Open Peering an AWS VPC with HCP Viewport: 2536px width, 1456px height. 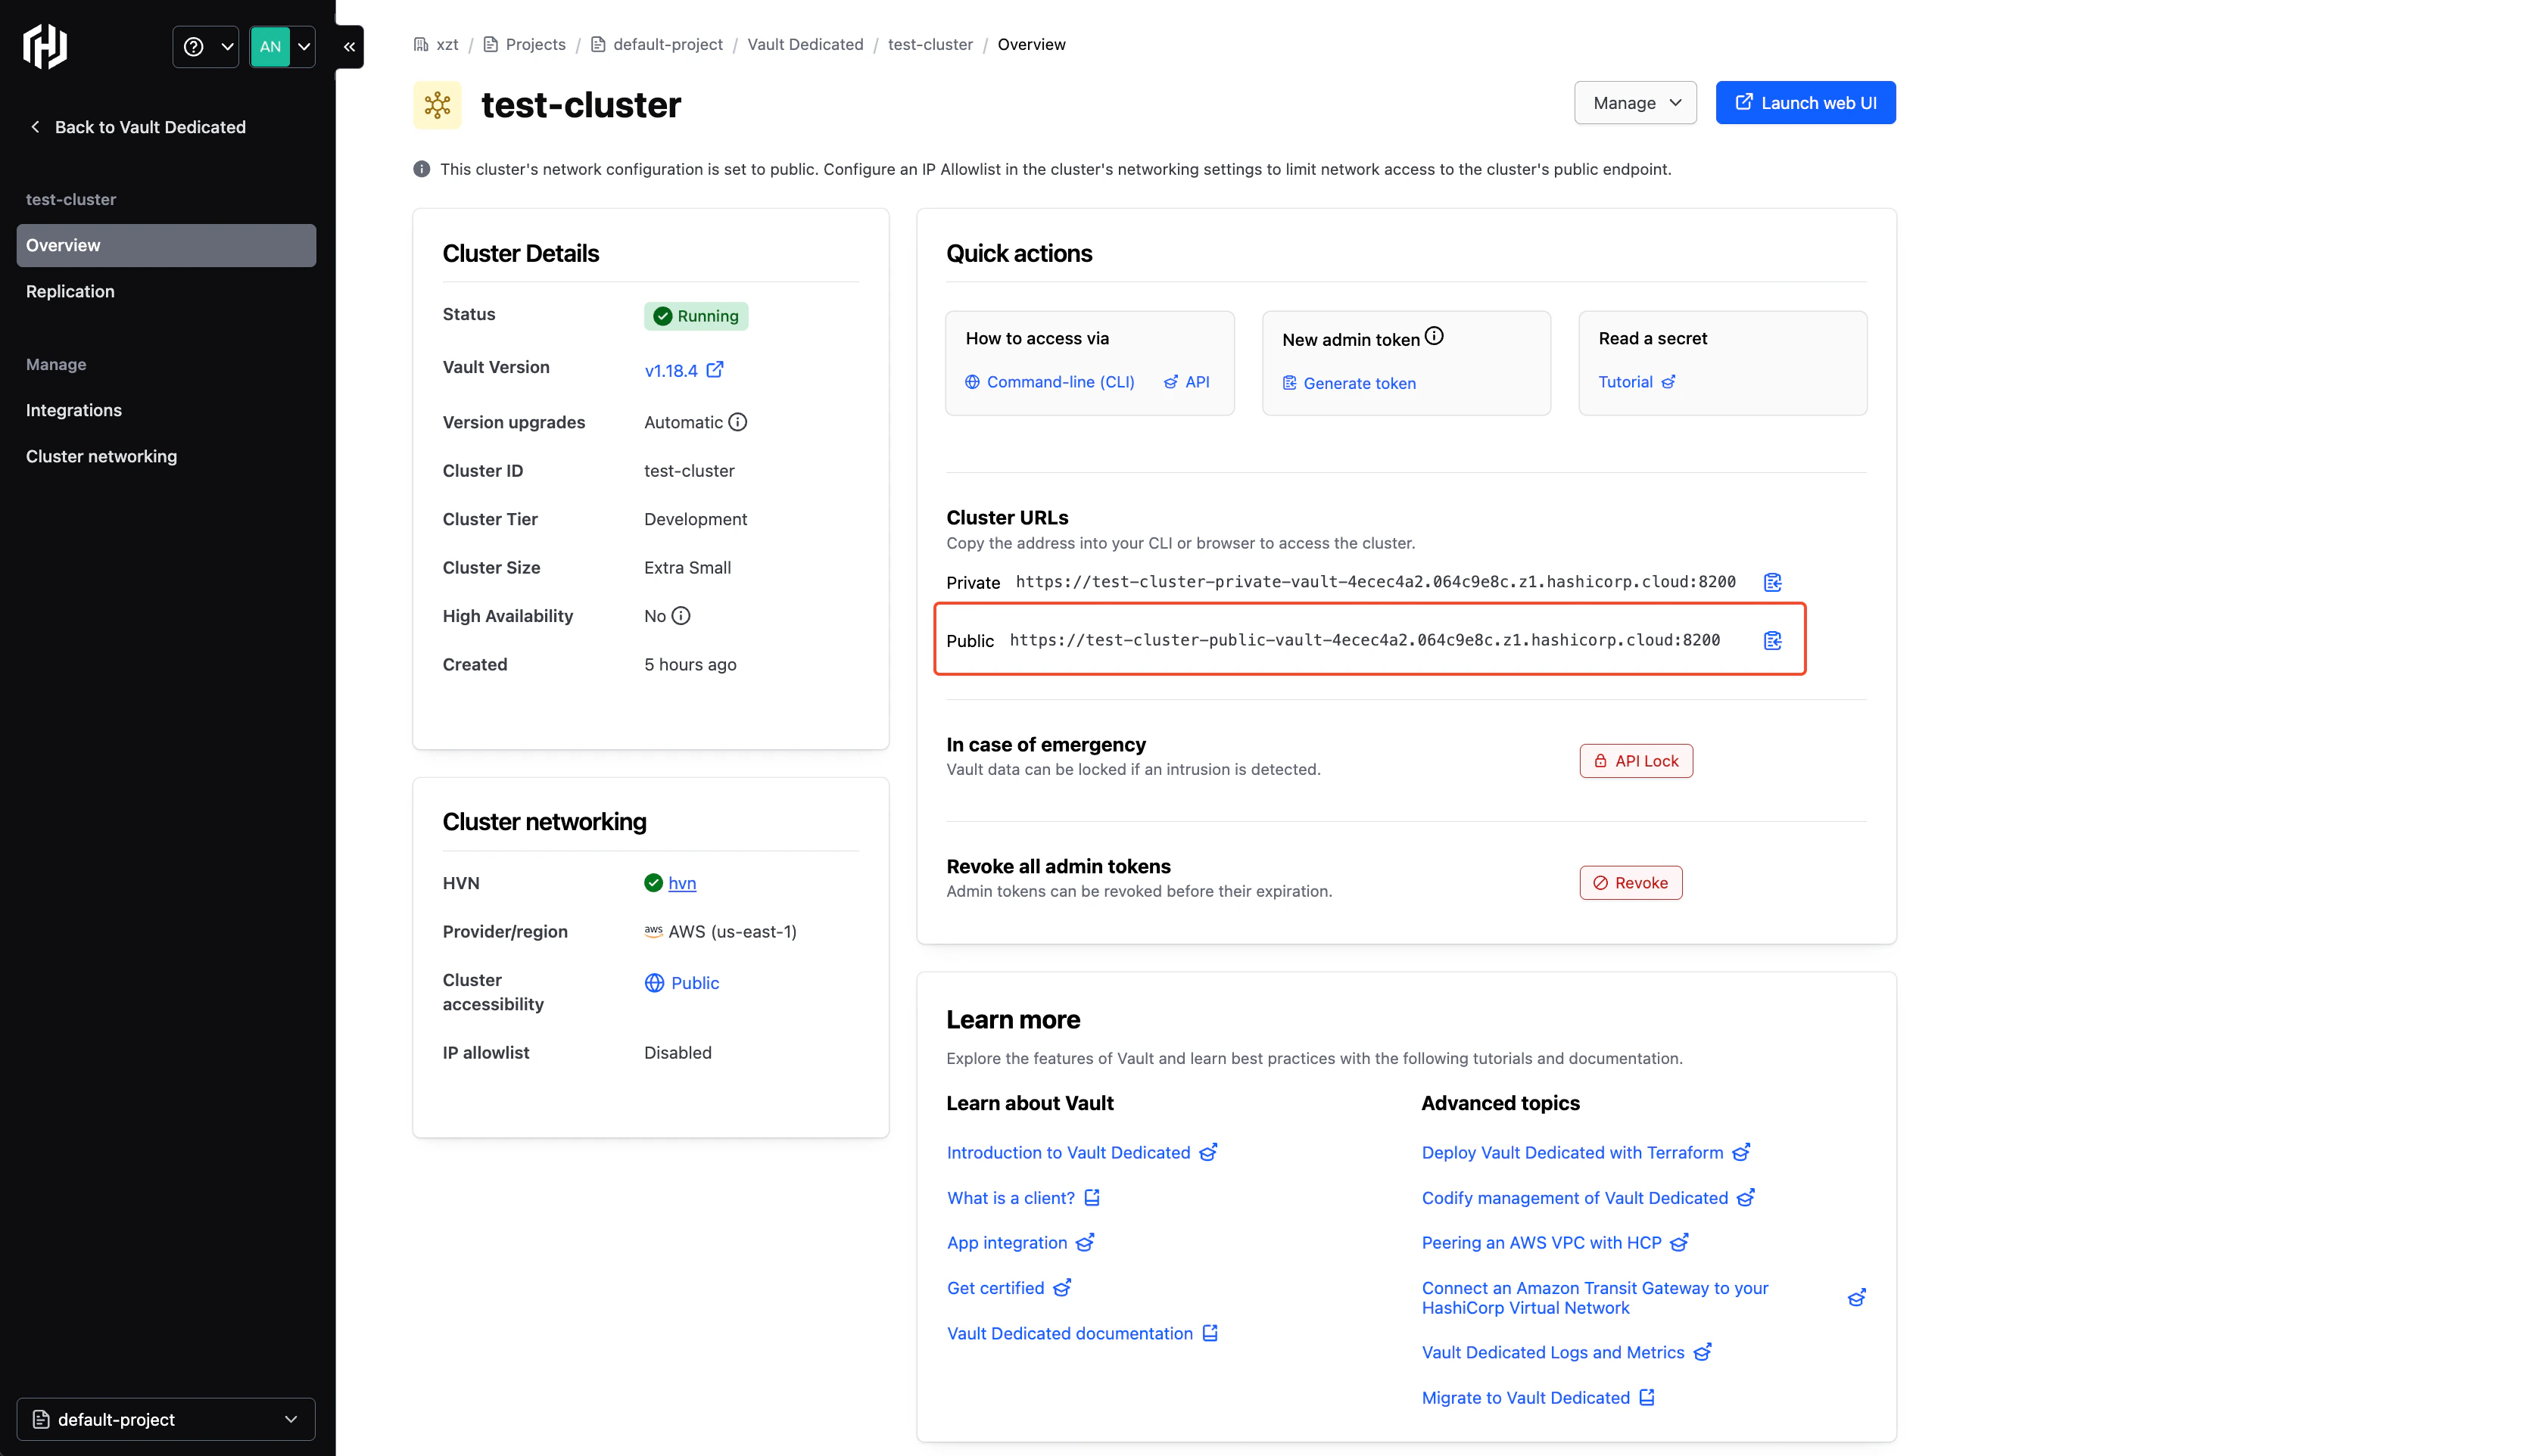point(1555,1242)
